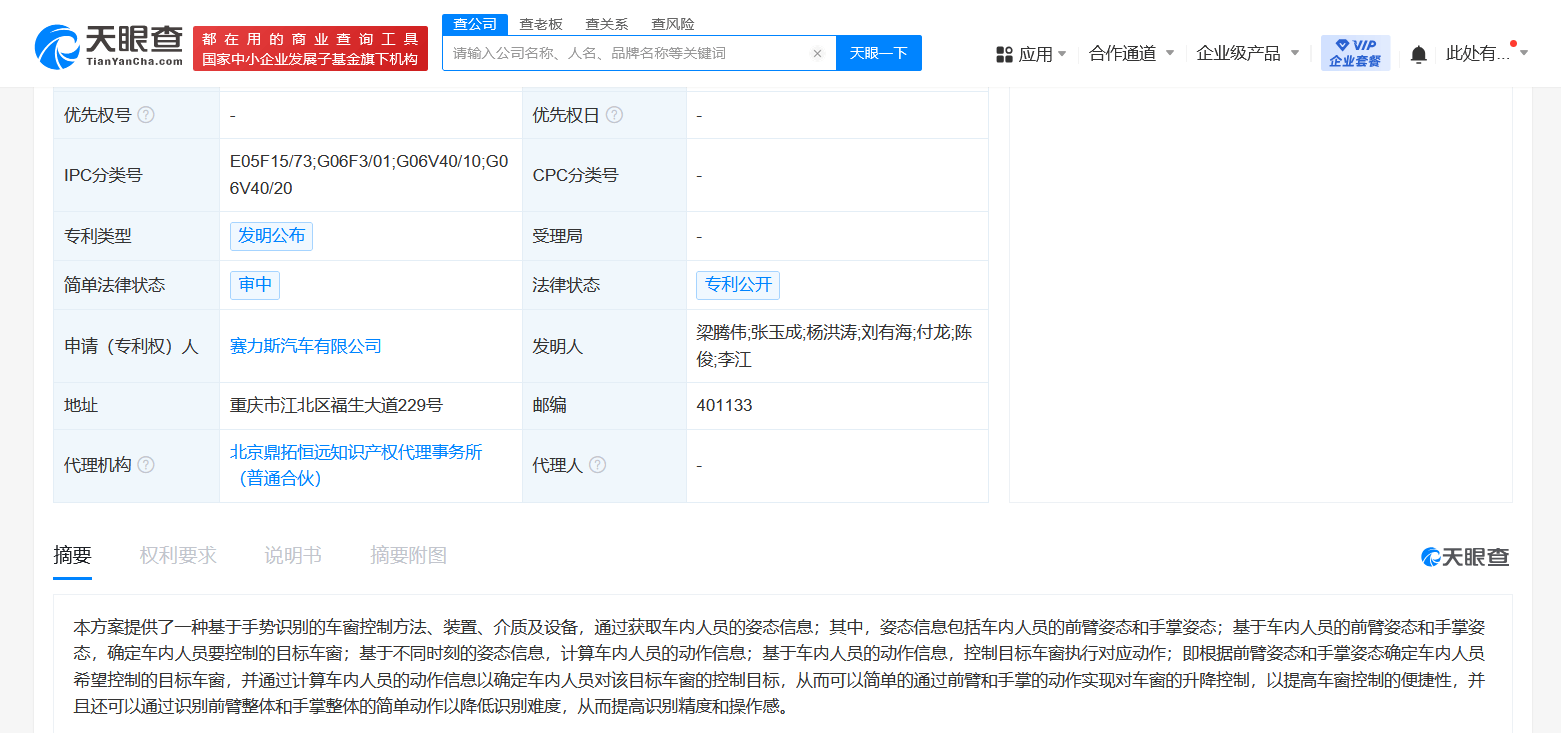Select the 摘要附图 tab
This screenshot has height=733, width=1561.
point(409,556)
